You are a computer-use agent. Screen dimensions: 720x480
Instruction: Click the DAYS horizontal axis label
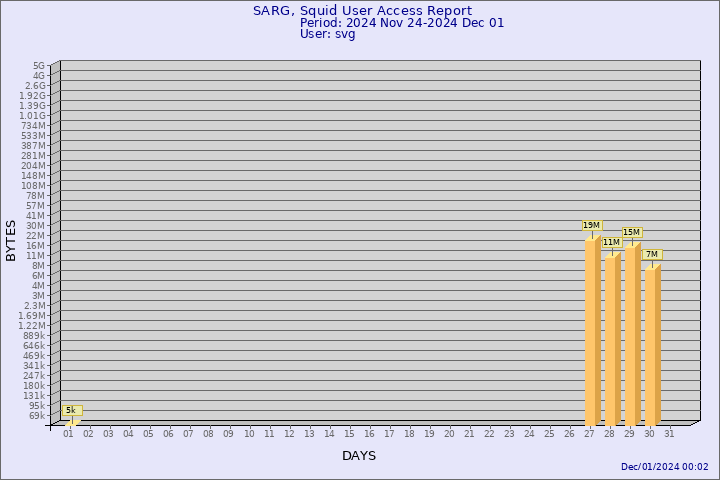pyautogui.click(x=359, y=456)
